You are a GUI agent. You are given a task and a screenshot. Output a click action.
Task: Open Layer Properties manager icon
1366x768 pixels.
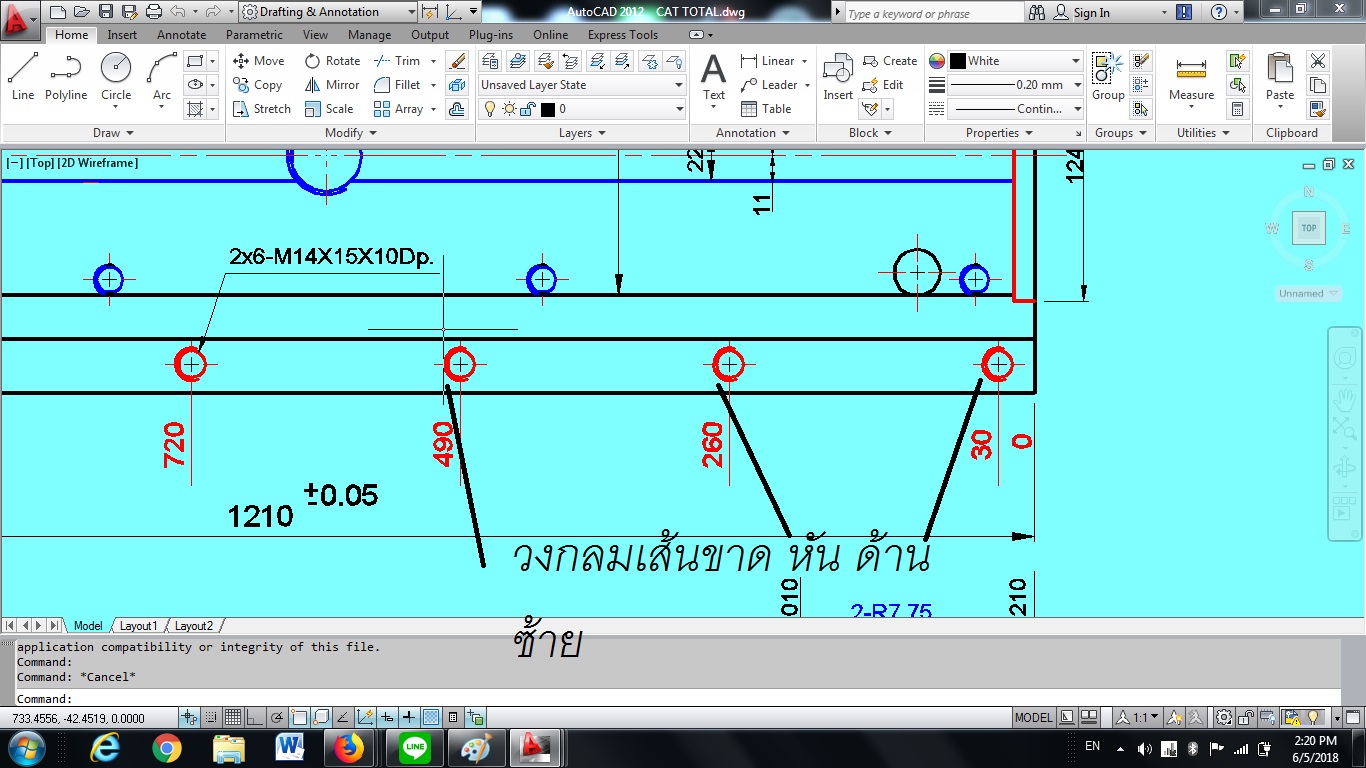[490, 61]
